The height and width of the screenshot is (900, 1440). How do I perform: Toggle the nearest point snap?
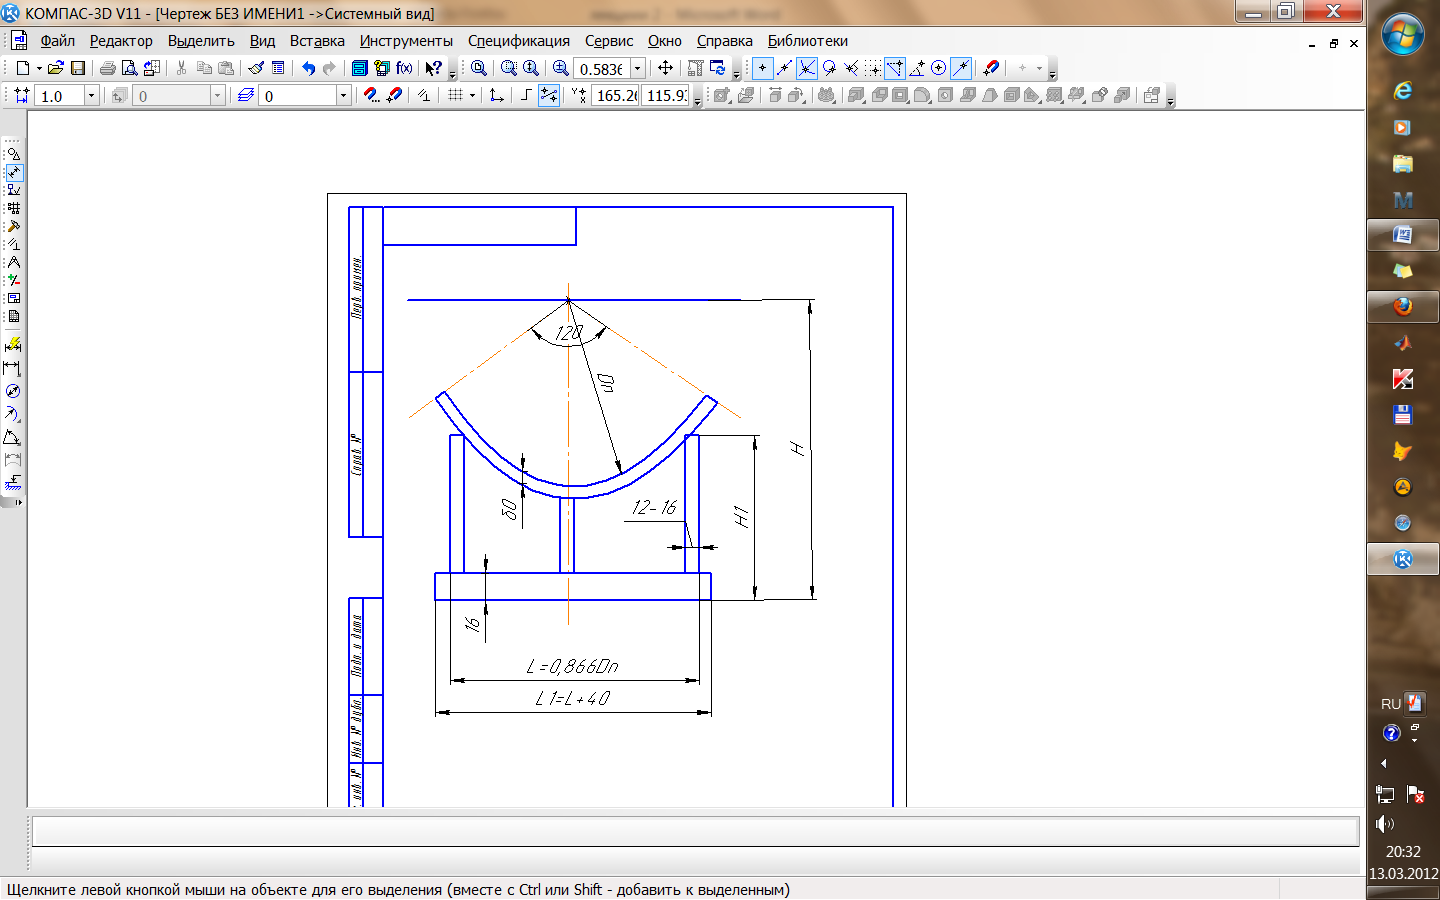pyautogui.click(x=763, y=68)
